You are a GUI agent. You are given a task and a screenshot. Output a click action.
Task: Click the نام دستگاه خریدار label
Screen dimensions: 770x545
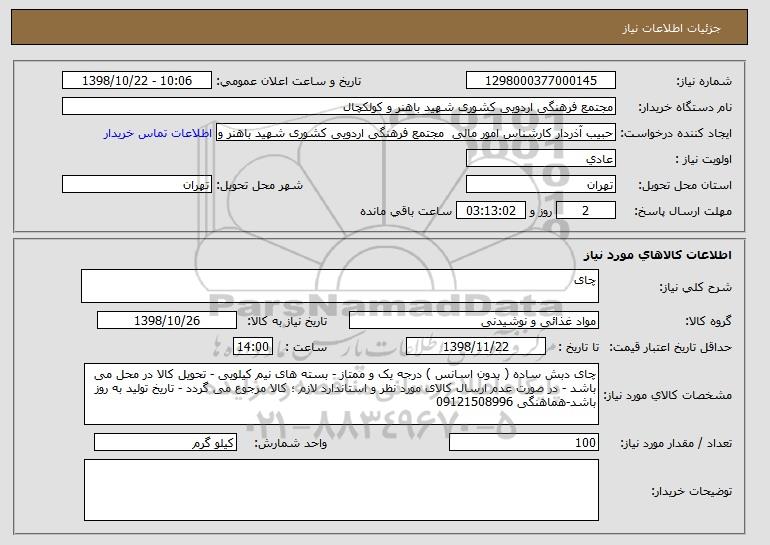pos(685,107)
